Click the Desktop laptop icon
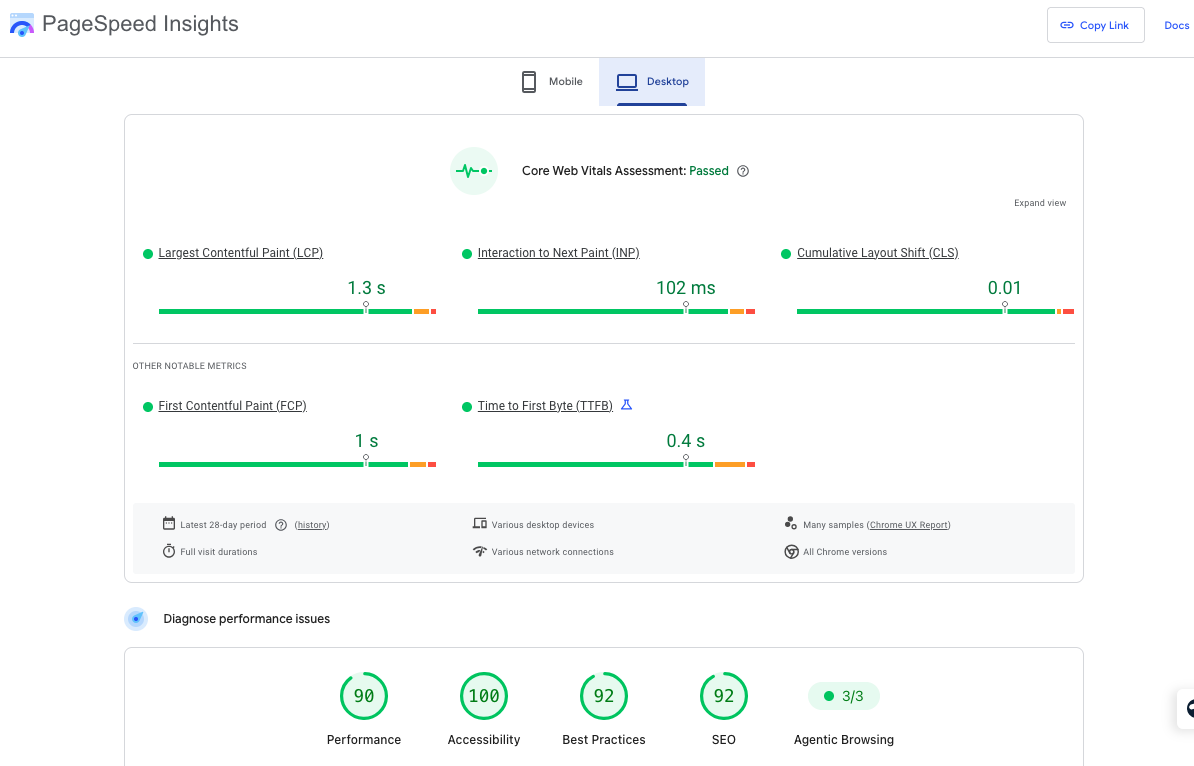The image size is (1194, 766). [627, 81]
